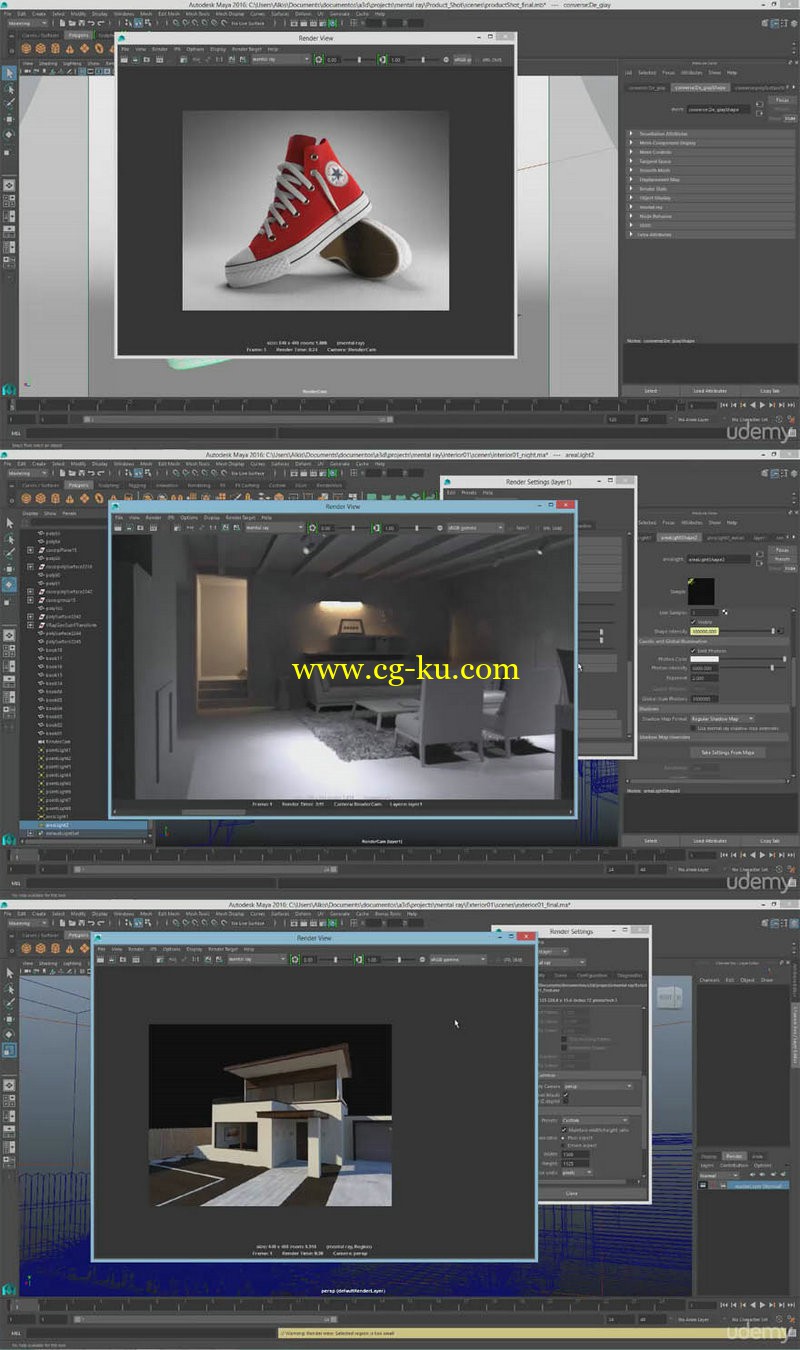This screenshot has height=1350, width=800.
Task: Click the polygon sphere shelf icon in productShot_final
Action: 27,48
